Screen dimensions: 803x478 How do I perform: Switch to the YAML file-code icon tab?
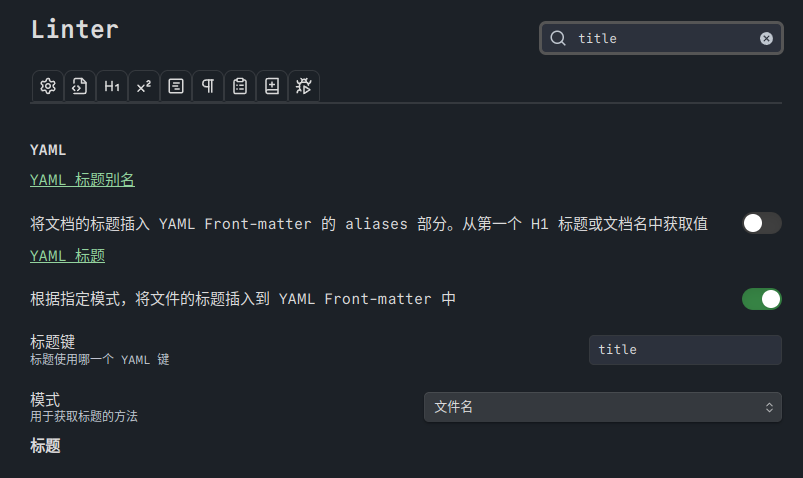click(79, 86)
